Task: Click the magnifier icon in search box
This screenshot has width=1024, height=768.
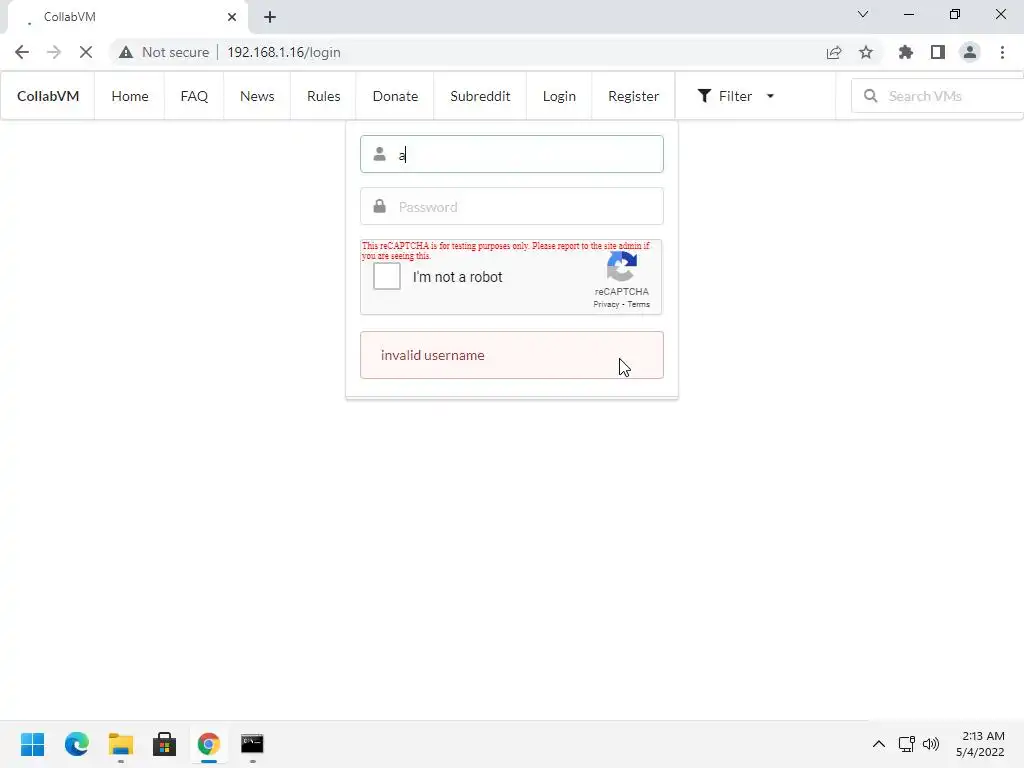Action: point(871,96)
